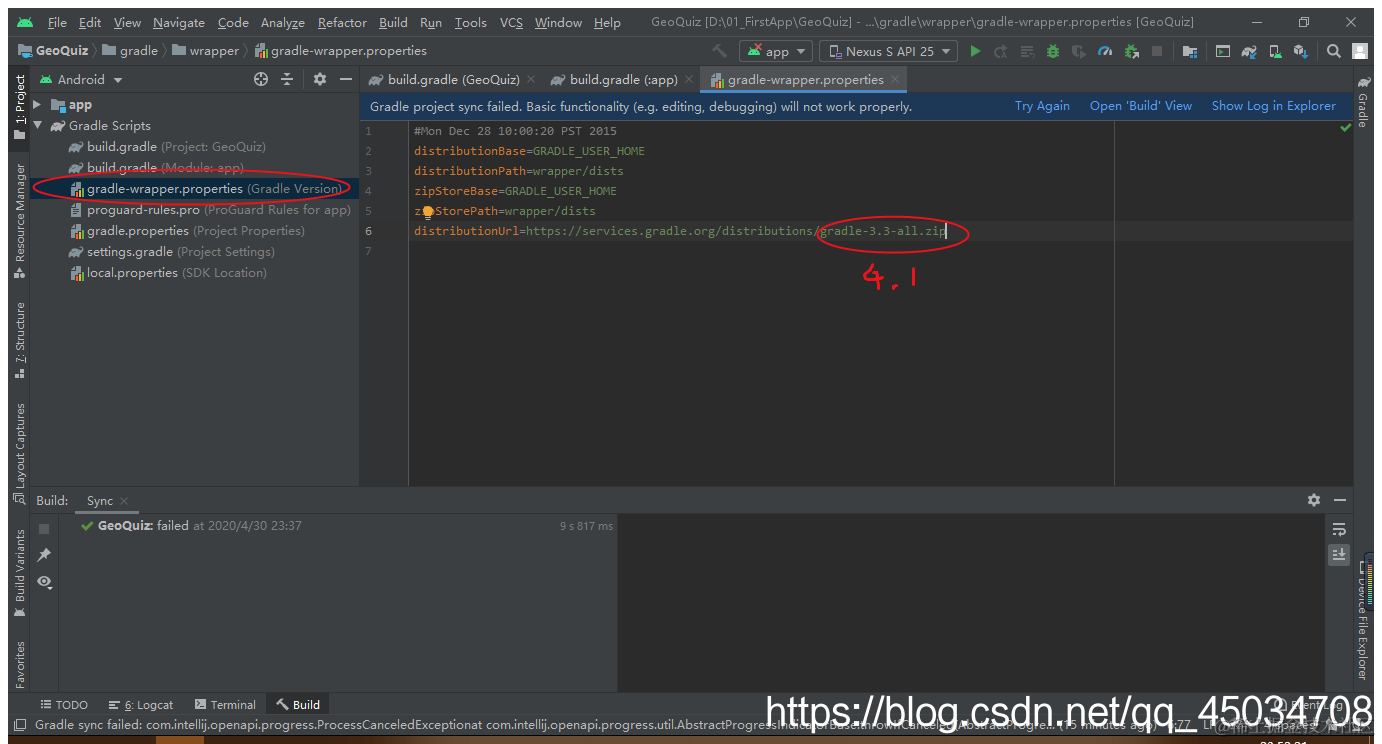Viewport: 1382px width, 744px height.
Task: Open Project Structure from the toolbar
Action: [1189, 51]
